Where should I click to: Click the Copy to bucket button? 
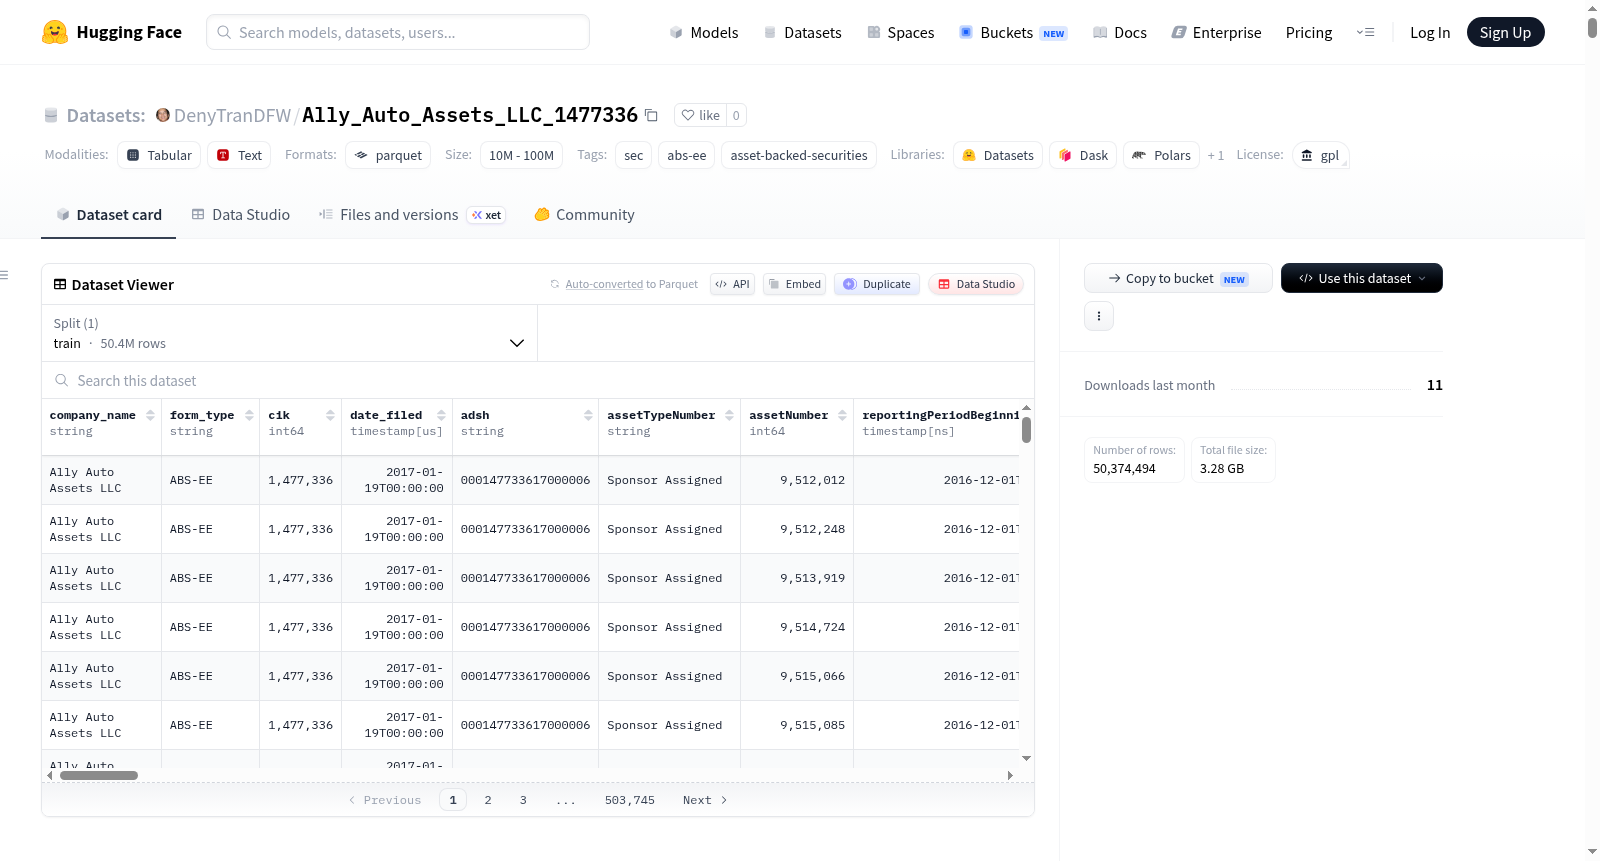pos(1178,278)
